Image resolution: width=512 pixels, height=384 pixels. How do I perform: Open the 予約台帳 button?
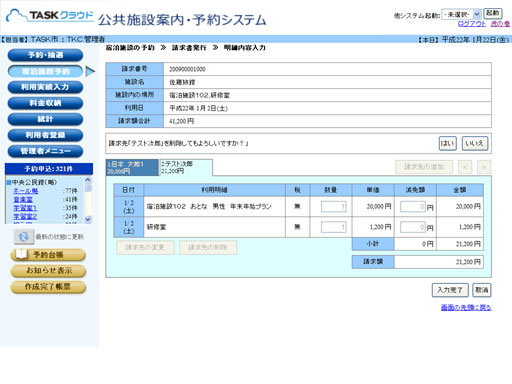coord(48,255)
